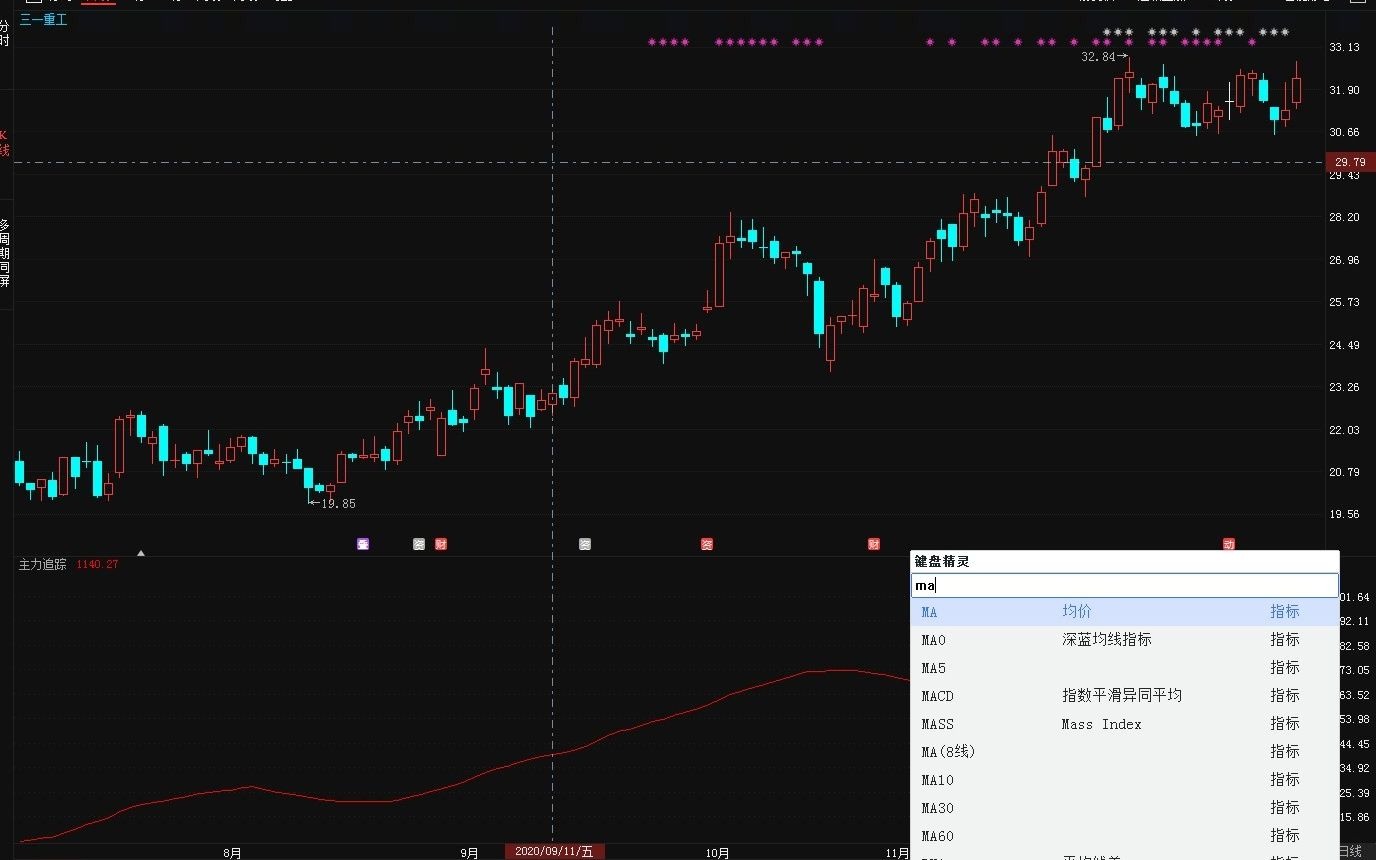
Task: Pick MACD 指数平滑异同平均 from results
Action: [x=1124, y=696]
